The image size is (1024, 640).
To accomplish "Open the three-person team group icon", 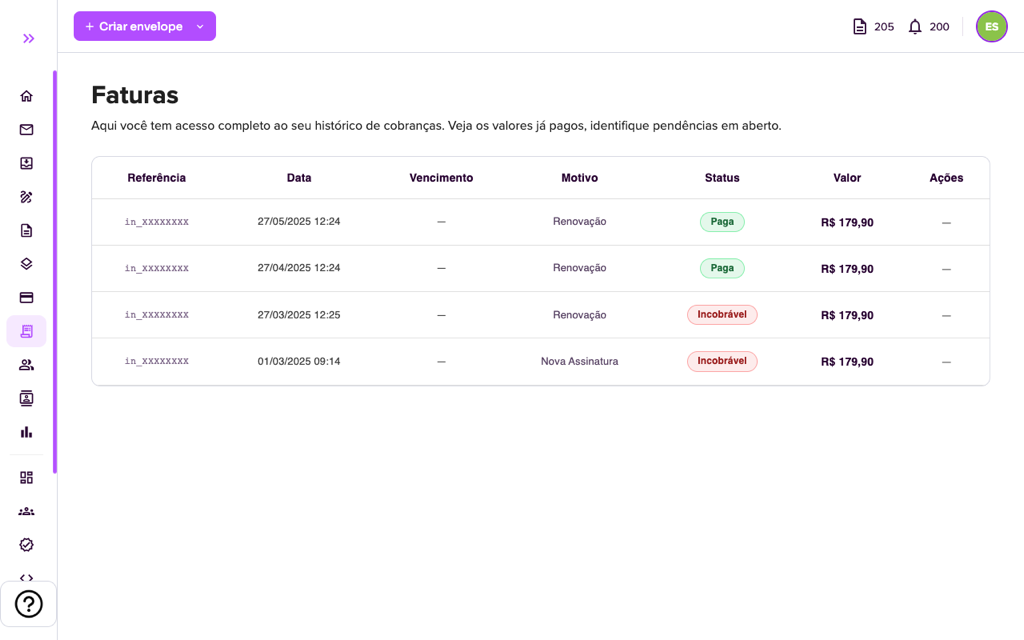I will click(26, 511).
